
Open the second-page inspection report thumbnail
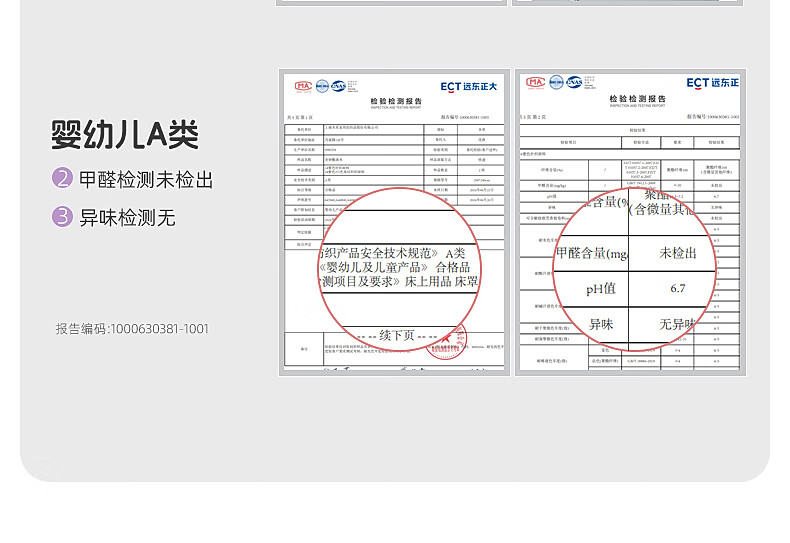[x=630, y=223]
